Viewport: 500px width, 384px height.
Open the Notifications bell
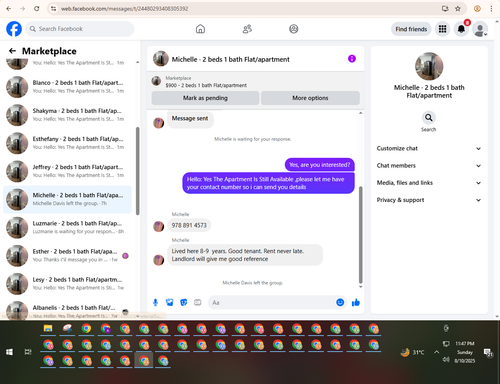(x=461, y=29)
